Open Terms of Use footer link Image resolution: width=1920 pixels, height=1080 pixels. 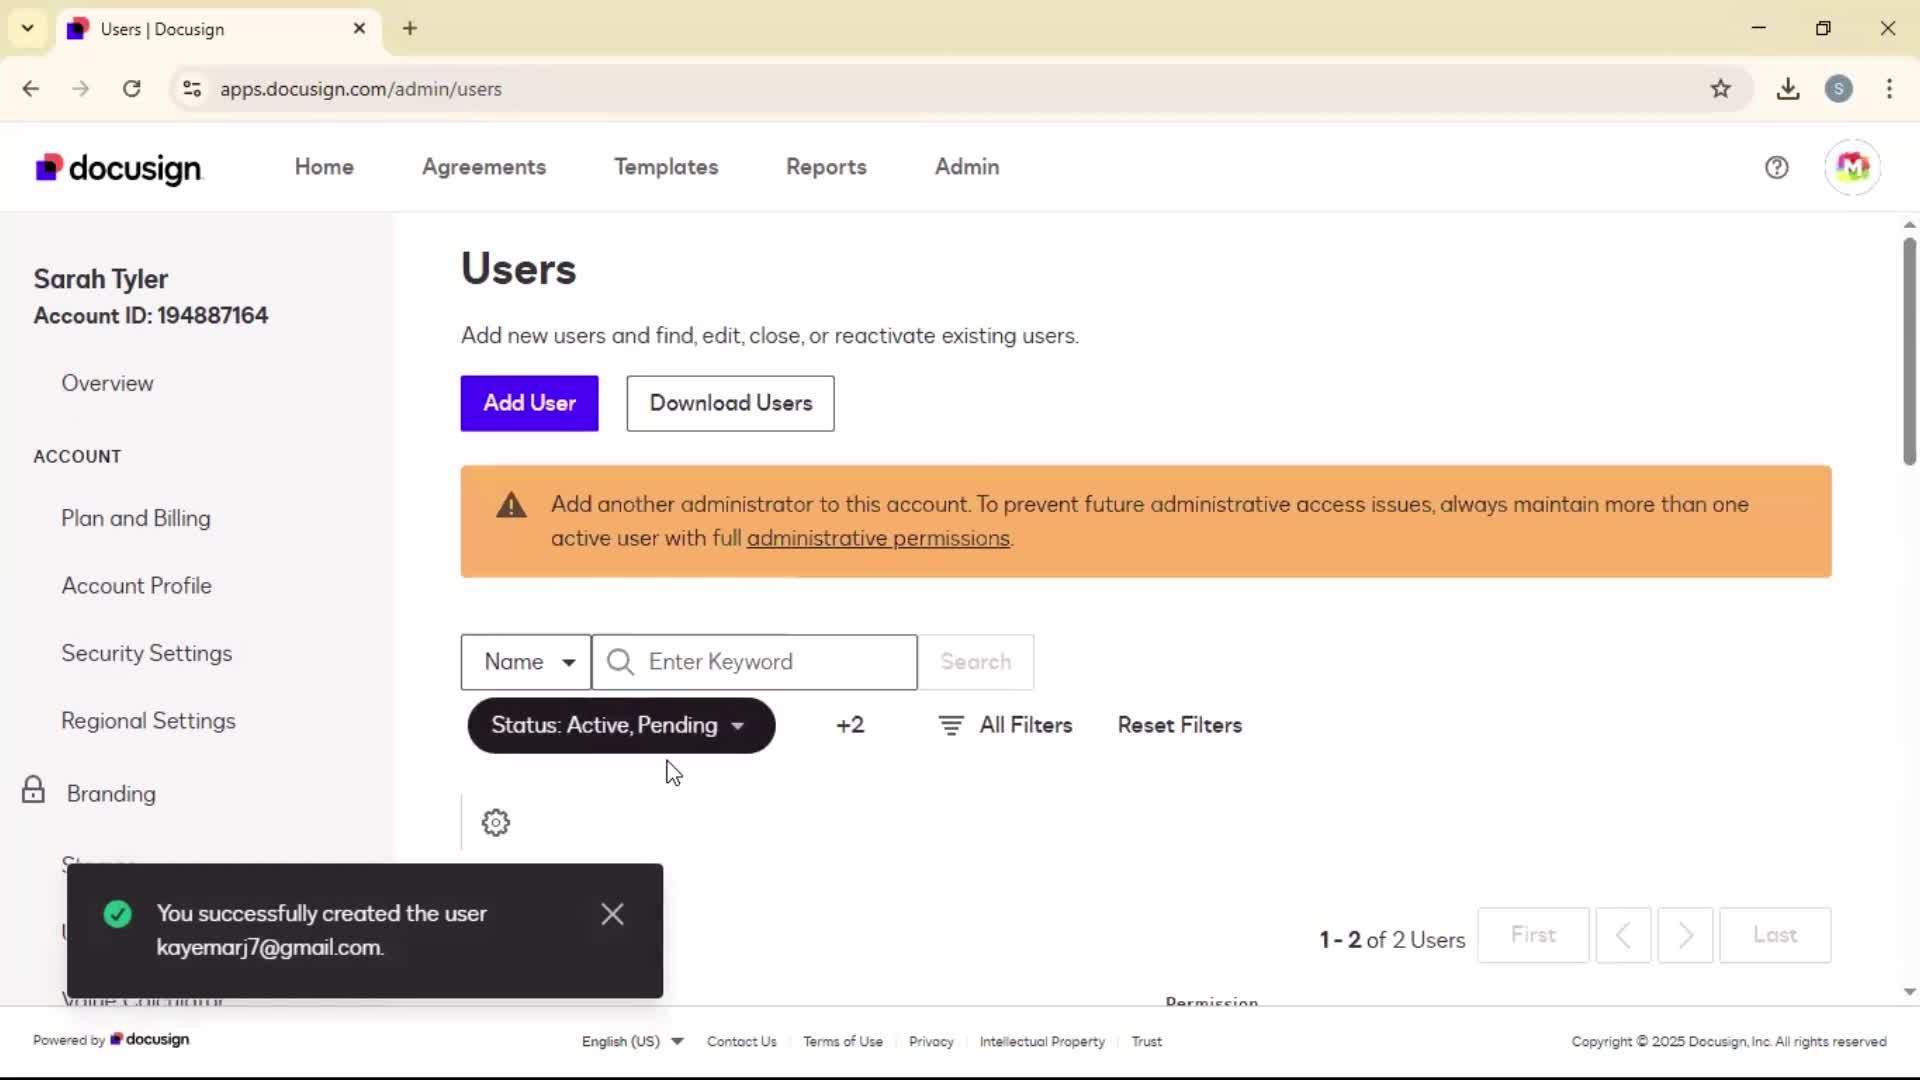843,1041
